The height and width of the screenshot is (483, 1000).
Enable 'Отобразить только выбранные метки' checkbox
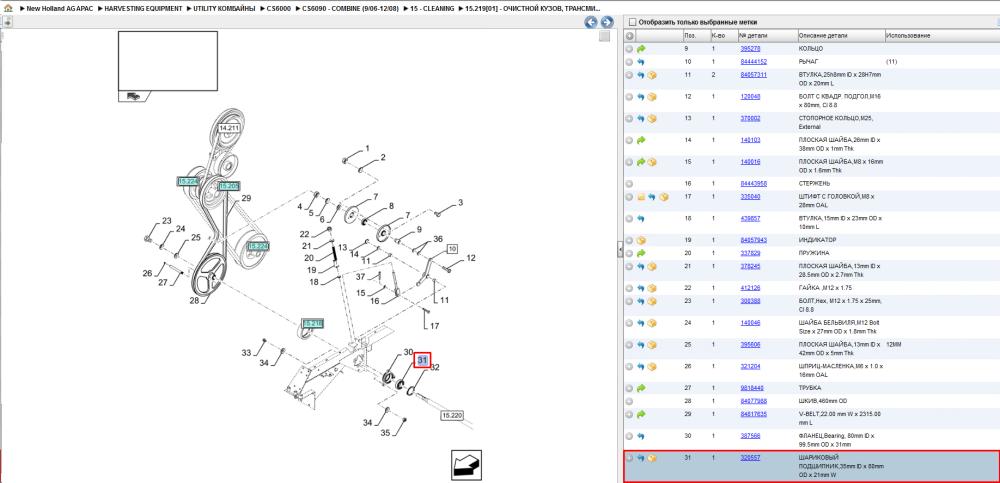[633, 22]
